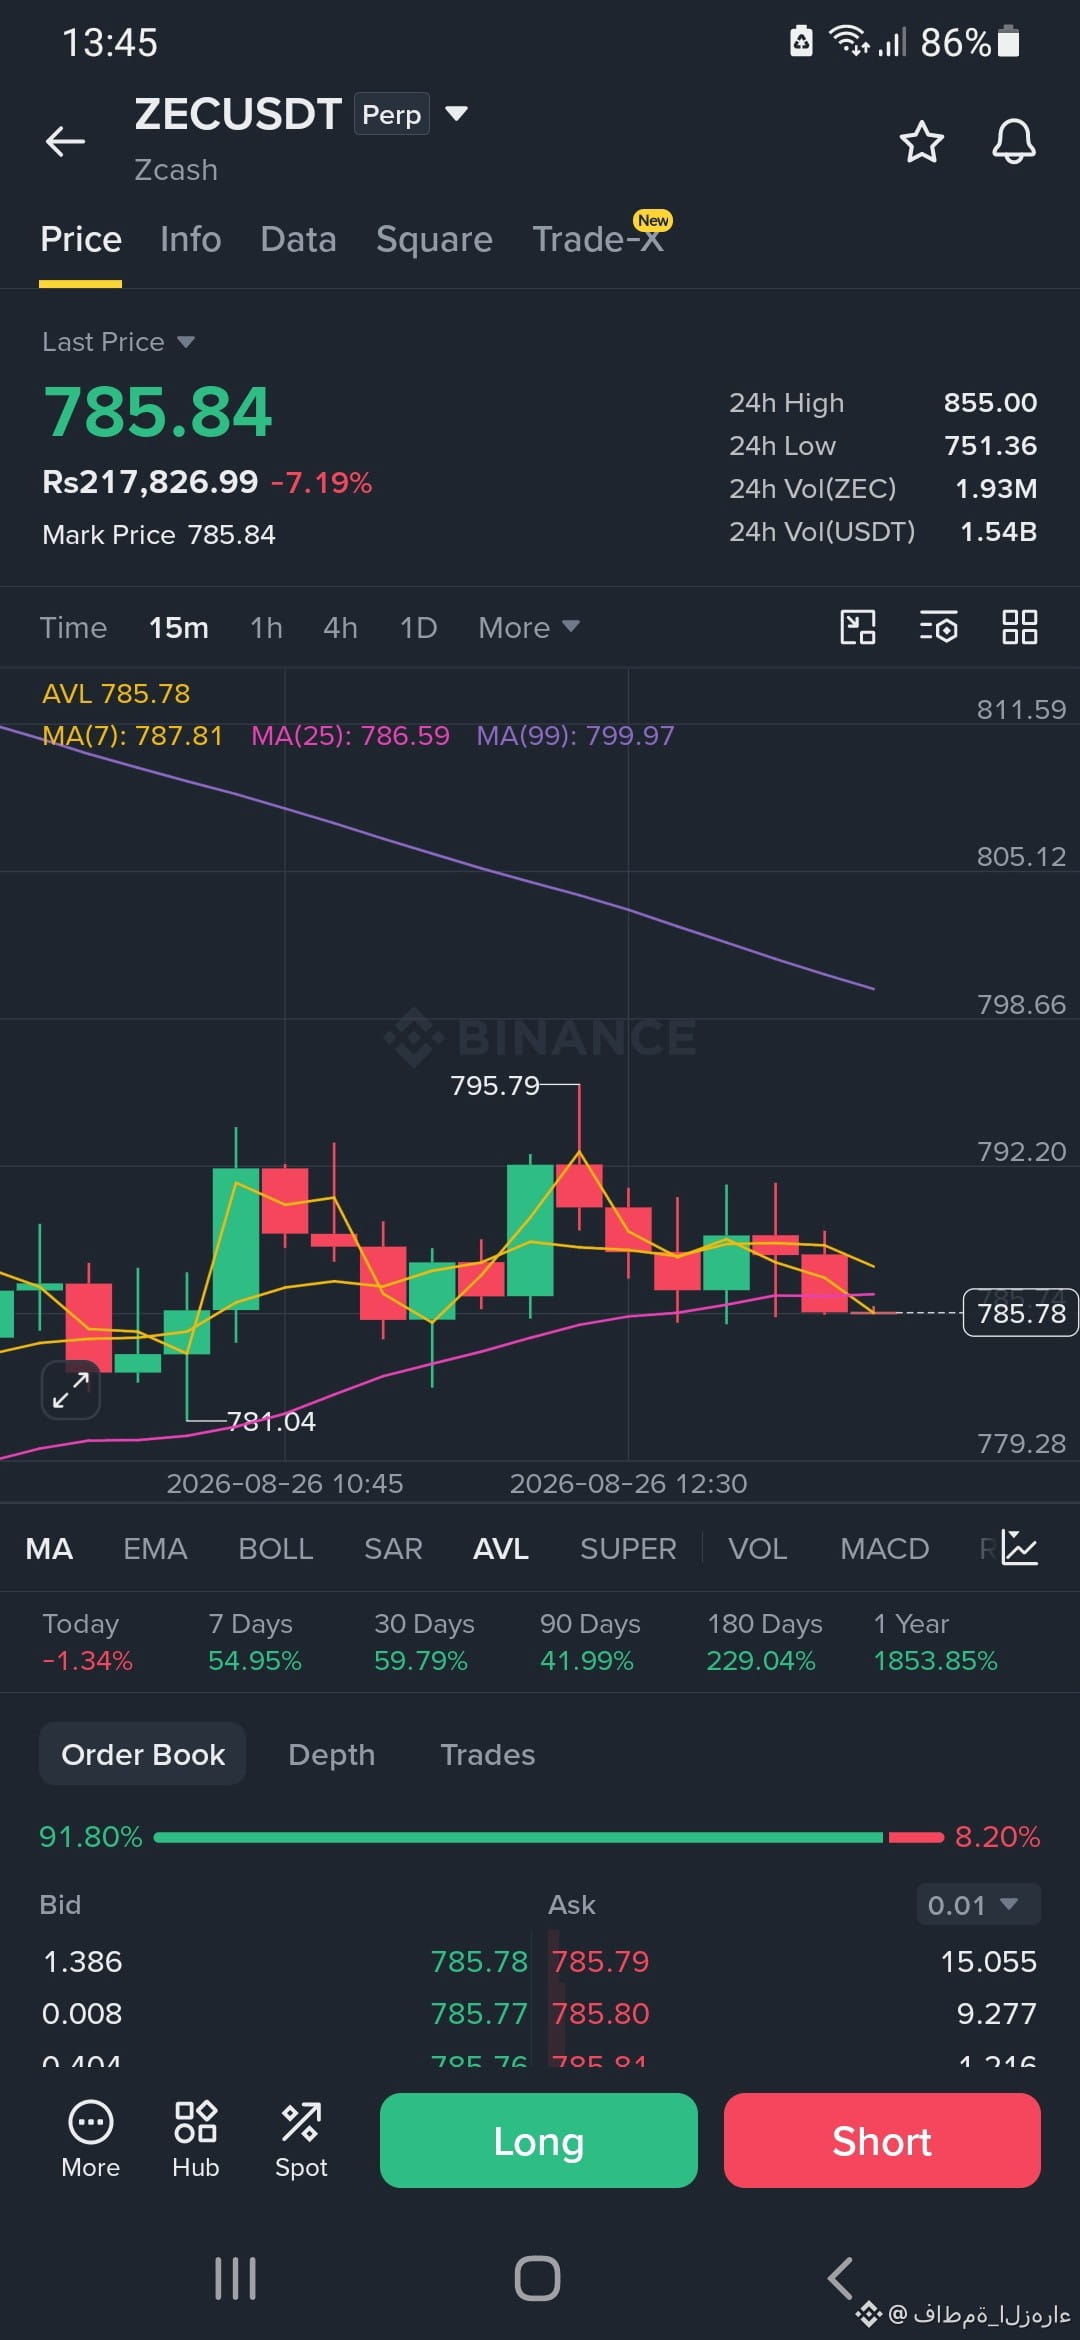Tap ask price 785.79 in order book
The image size is (1080, 2340).
pos(600,1961)
